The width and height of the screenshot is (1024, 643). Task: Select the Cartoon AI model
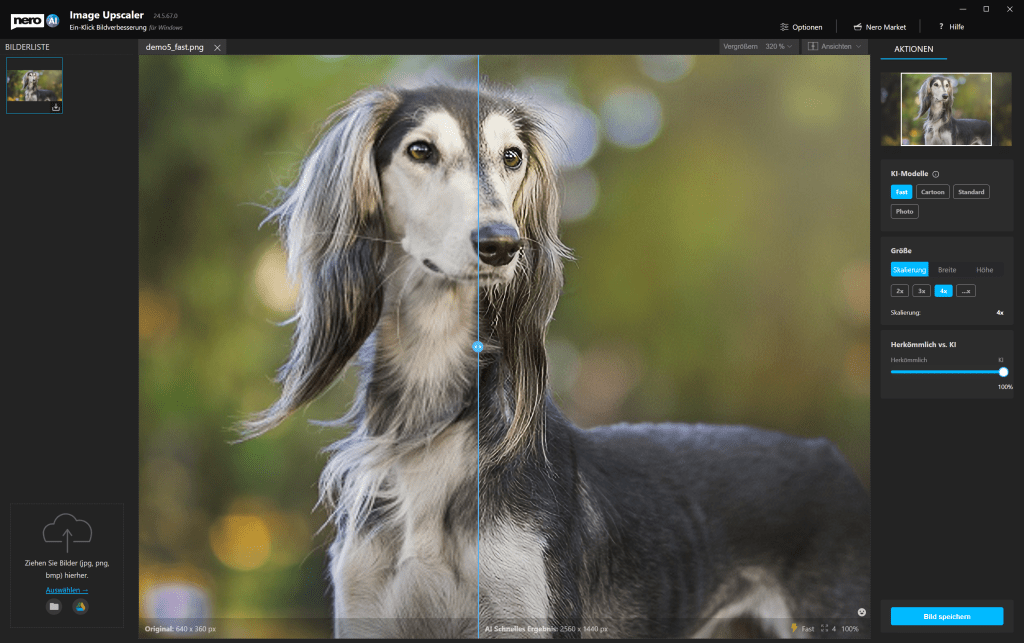(x=932, y=192)
